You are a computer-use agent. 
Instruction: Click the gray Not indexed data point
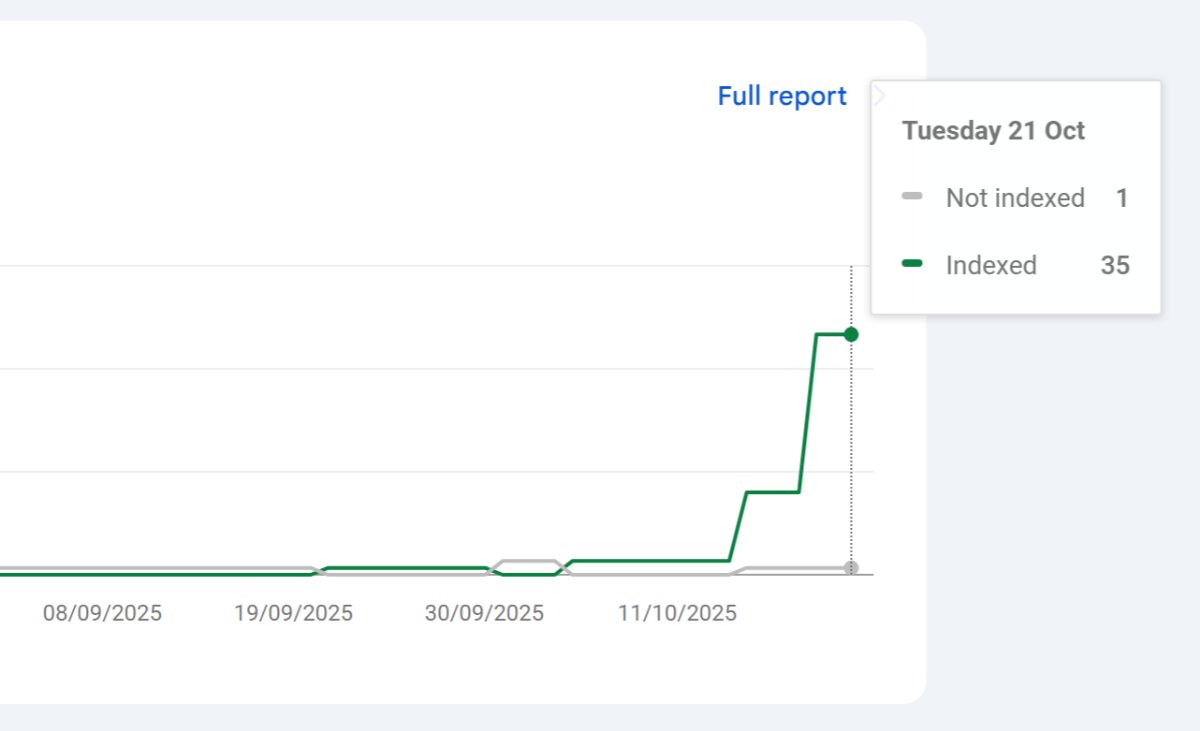[850, 568]
